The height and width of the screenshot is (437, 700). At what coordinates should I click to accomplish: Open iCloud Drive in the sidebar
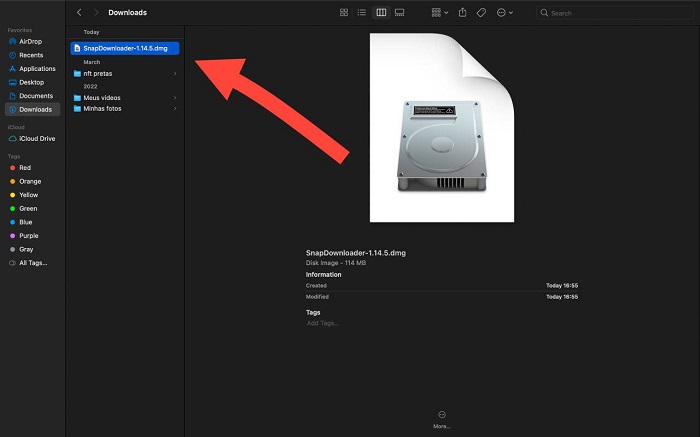point(37,139)
